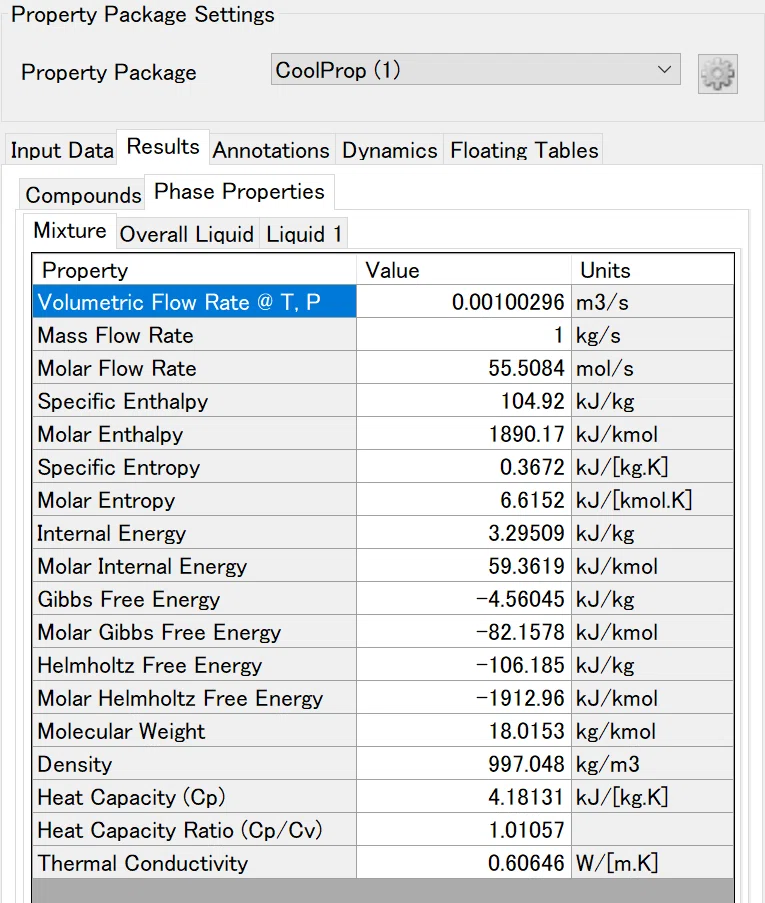765x903 pixels.
Task: Click the value 18.0153
Action: coord(464,731)
